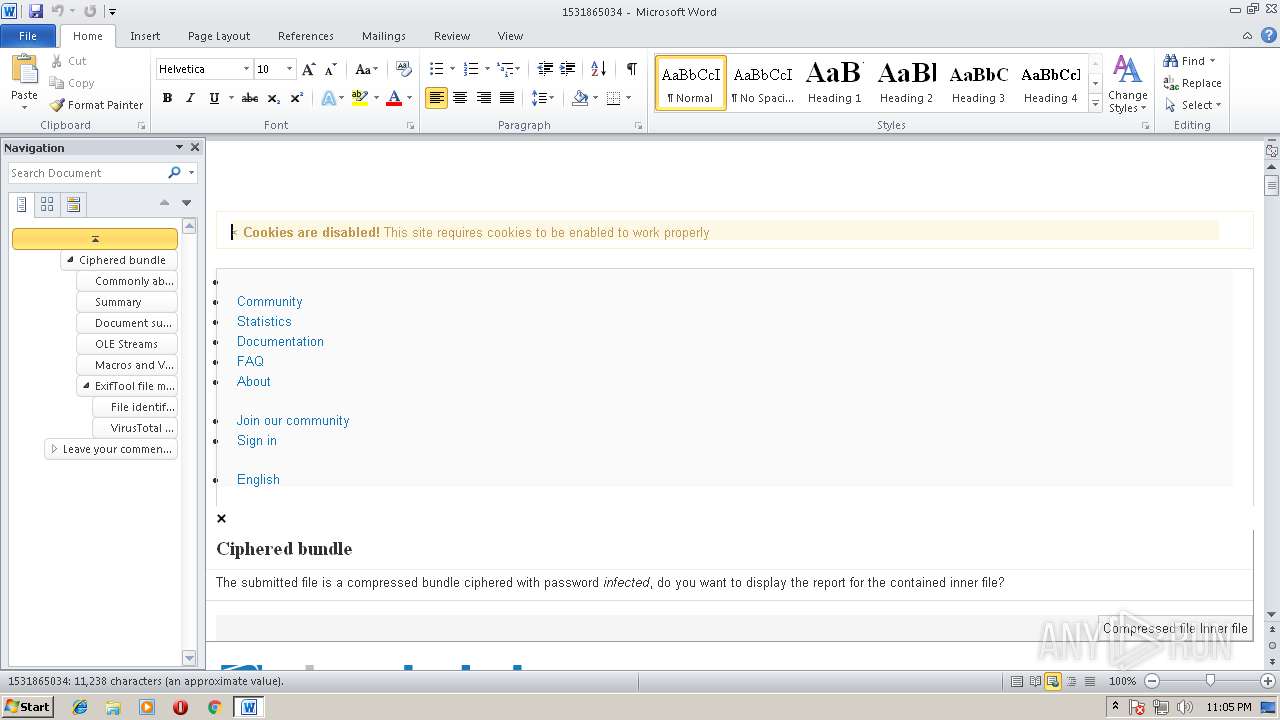
Task: Open the Documentation link
Action: [x=280, y=341]
